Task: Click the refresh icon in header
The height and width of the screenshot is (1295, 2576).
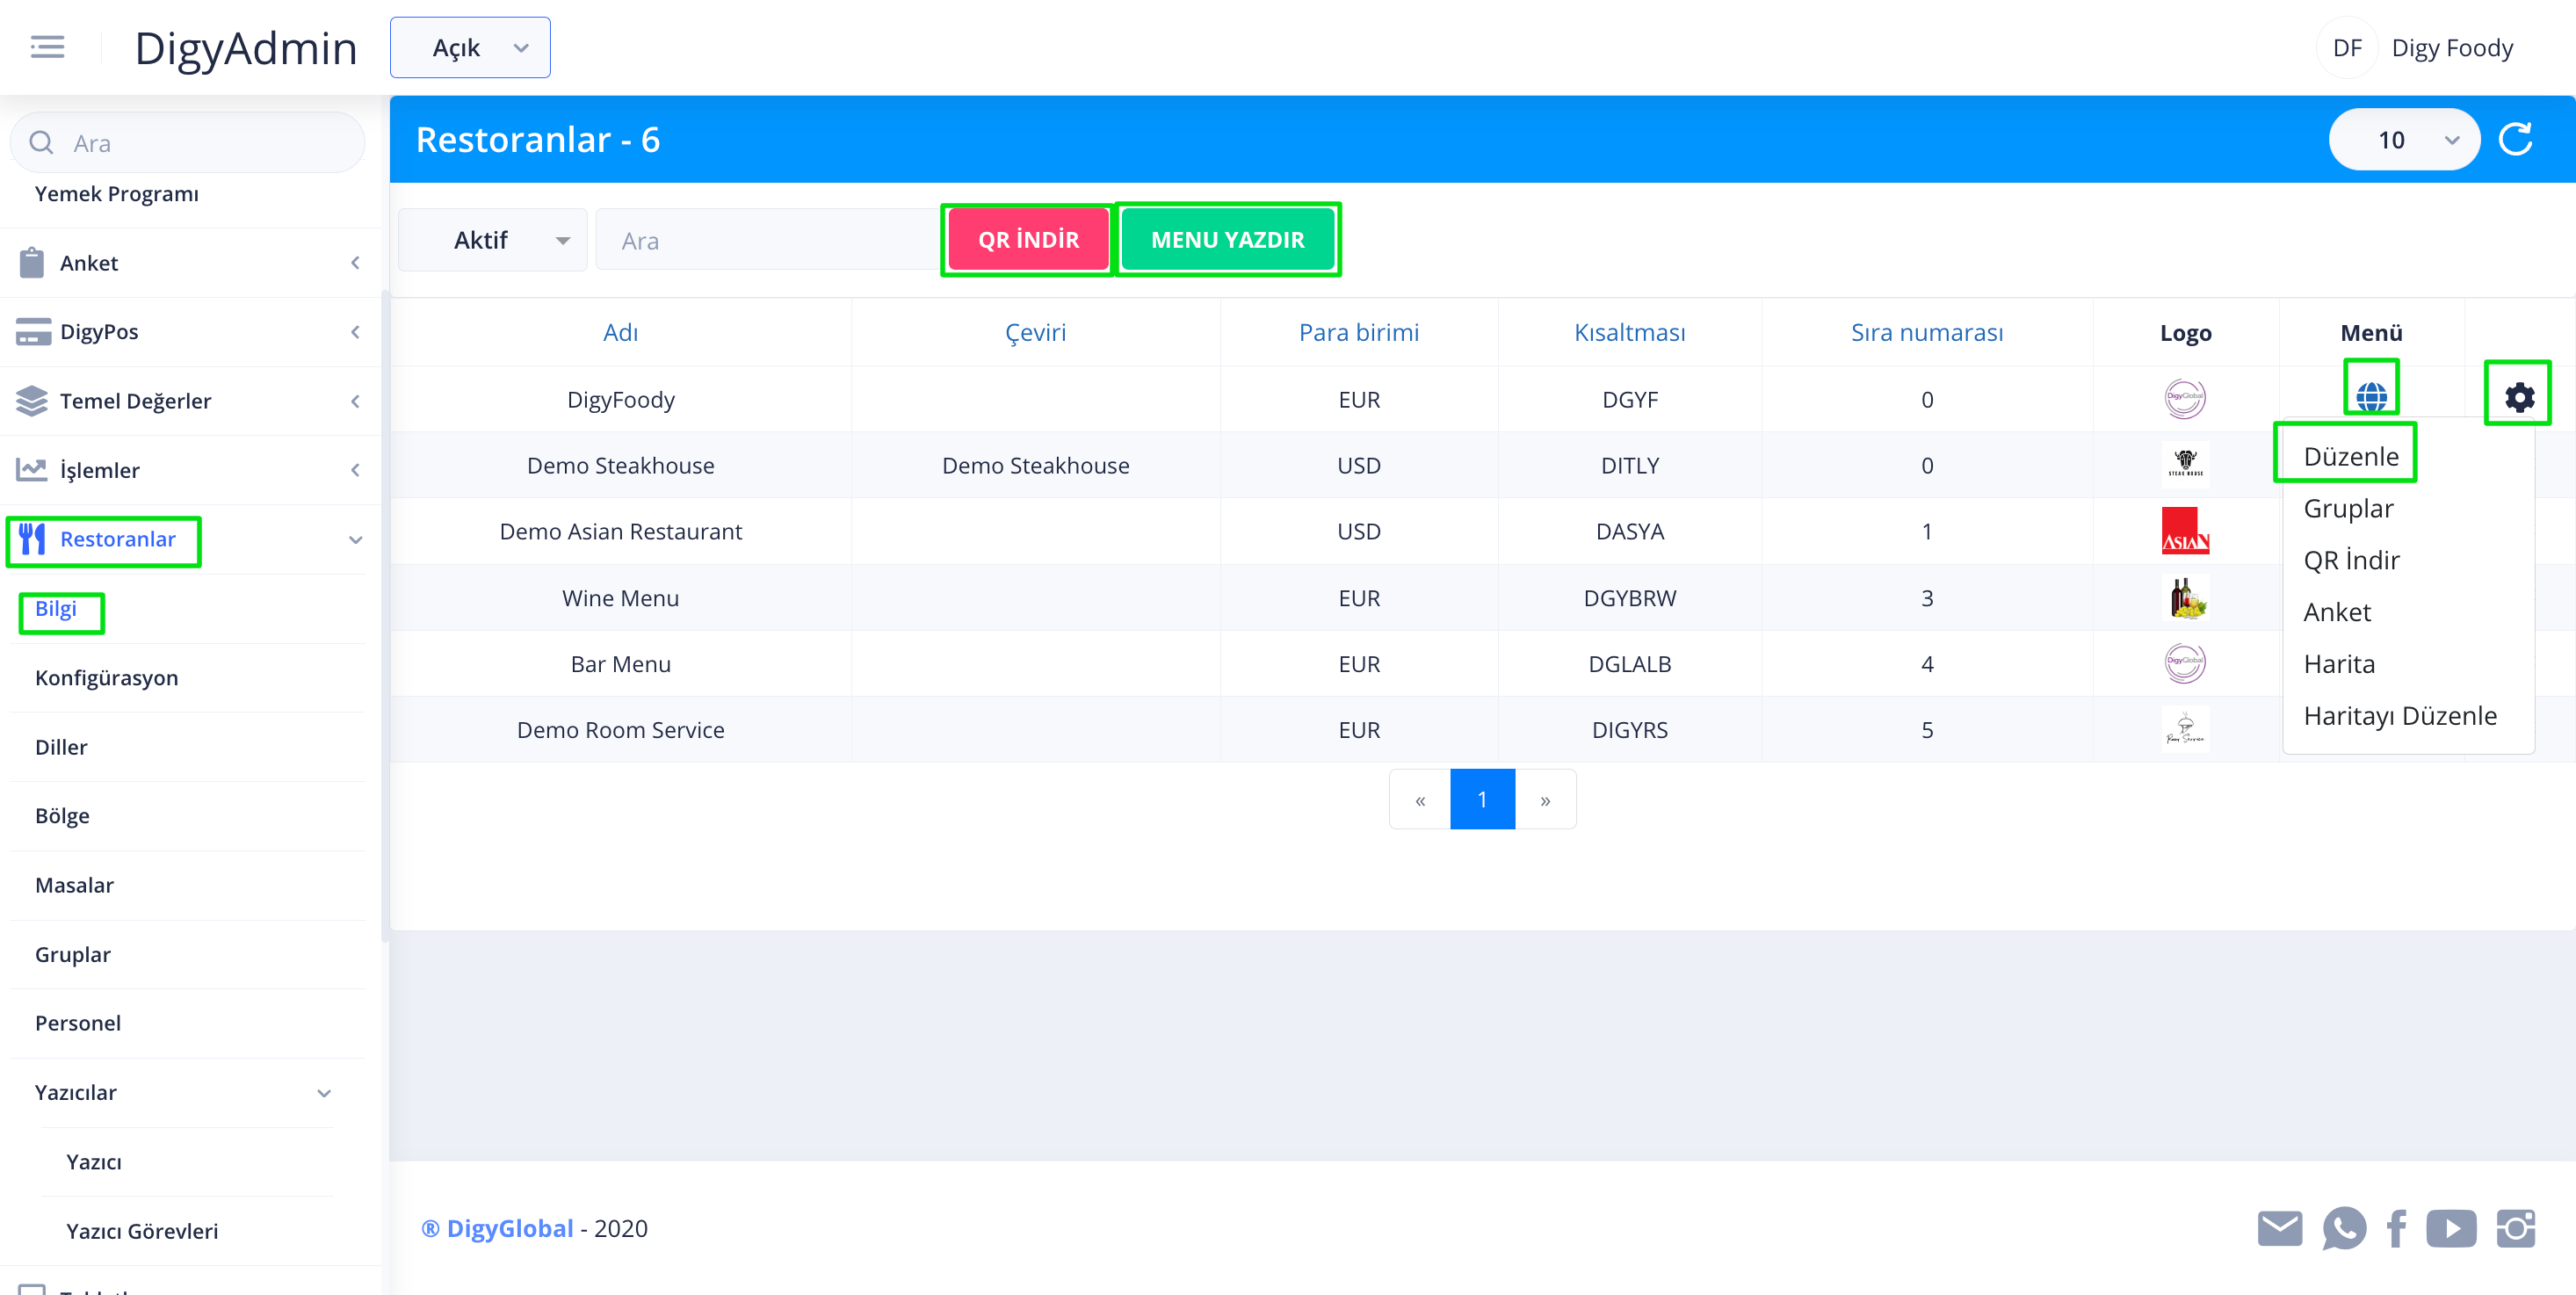Action: 2515,140
